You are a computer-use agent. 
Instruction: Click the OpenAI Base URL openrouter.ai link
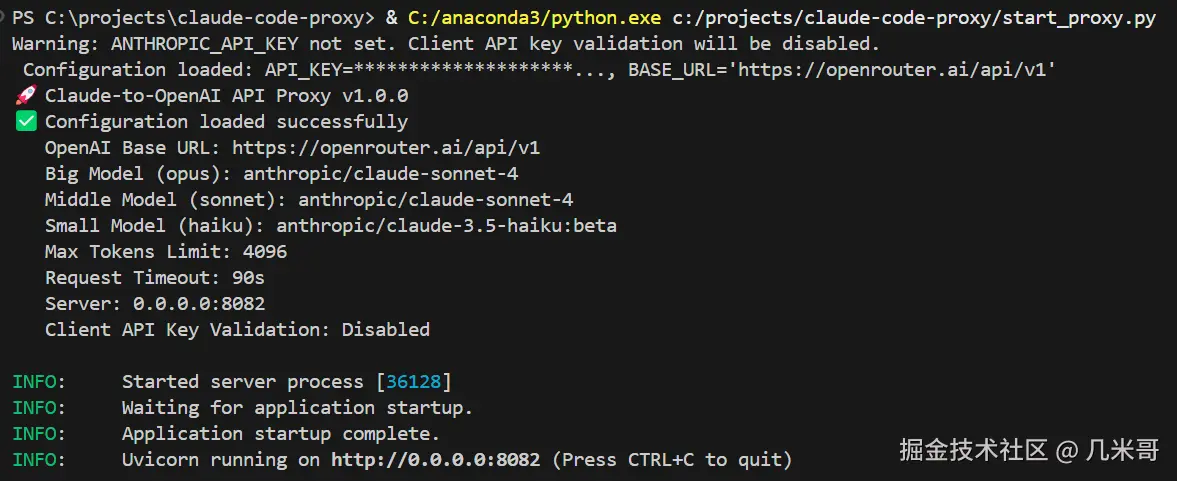point(386,148)
